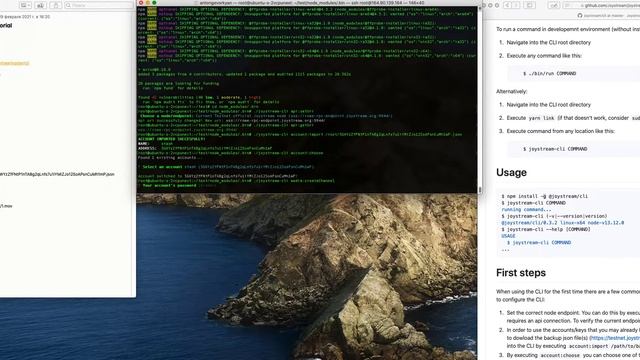Click 'Your account's password' prompt in terminal
The image size is (640, 360).
169,185
